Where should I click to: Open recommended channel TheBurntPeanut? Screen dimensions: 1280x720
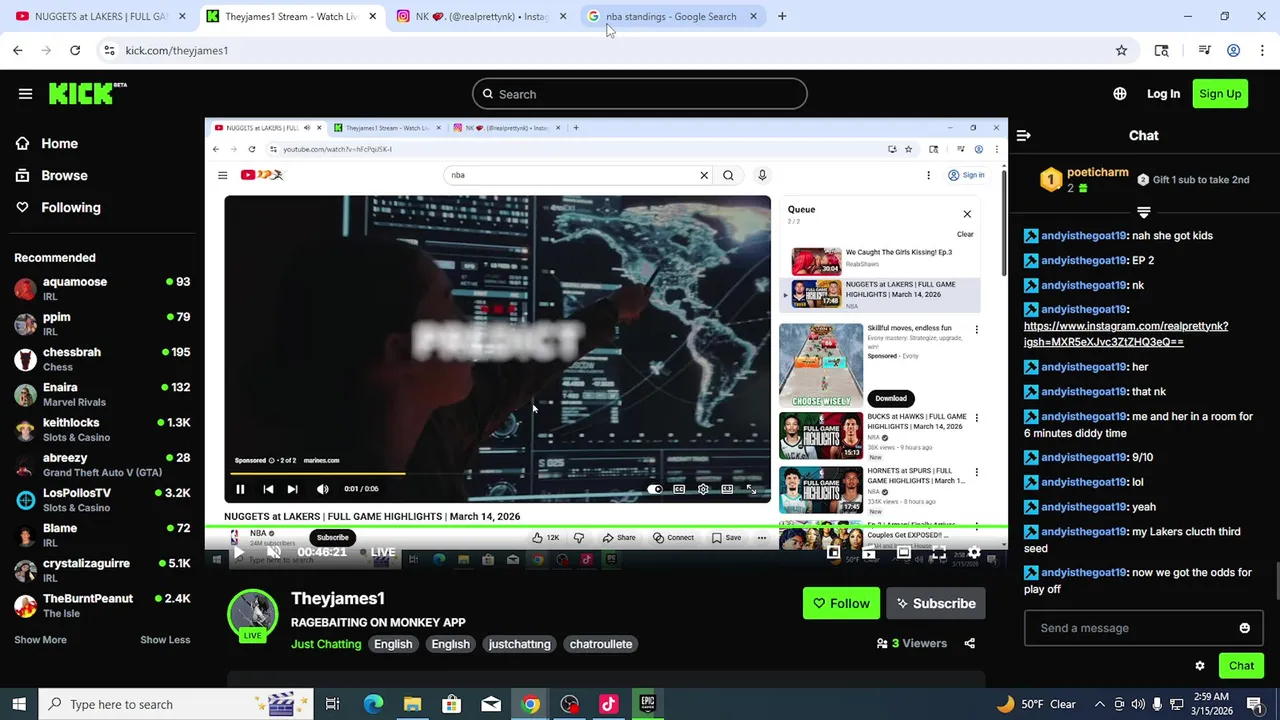coord(102,605)
